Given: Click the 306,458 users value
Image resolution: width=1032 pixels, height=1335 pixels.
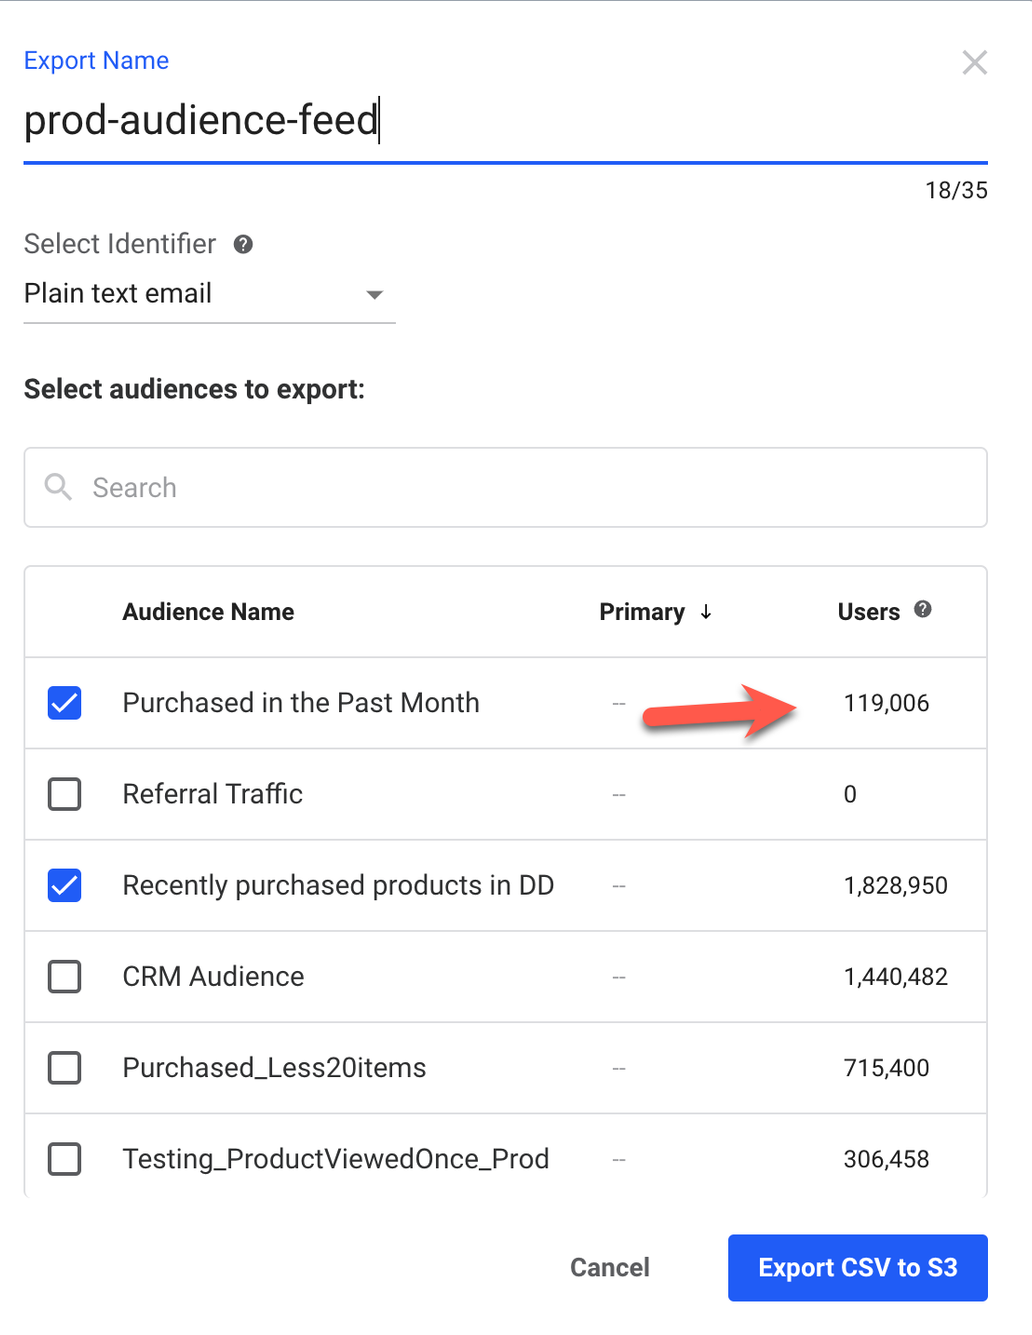Looking at the screenshot, I should (x=886, y=1159).
